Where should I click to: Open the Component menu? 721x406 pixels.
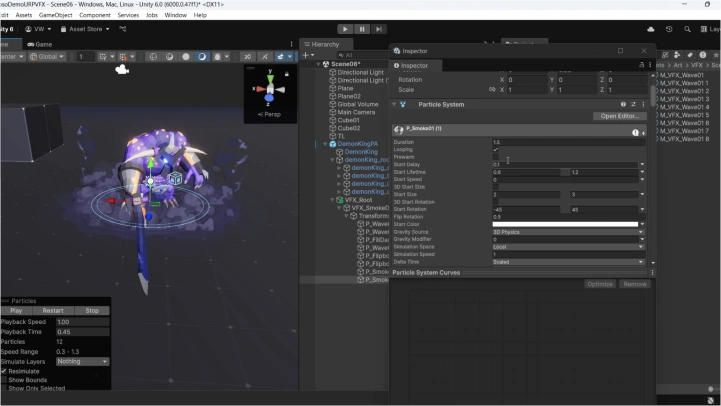(x=95, y=15)
